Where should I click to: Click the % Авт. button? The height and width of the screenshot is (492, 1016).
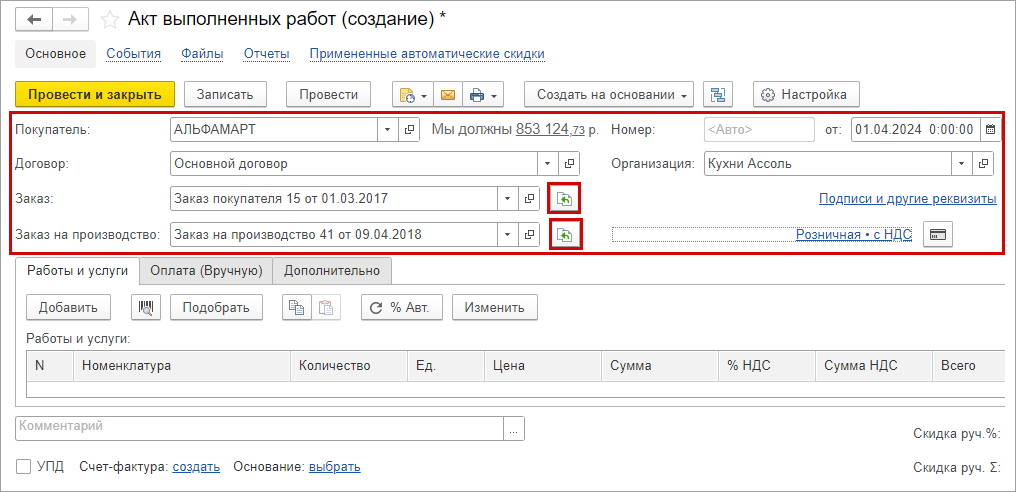(402, 307)
